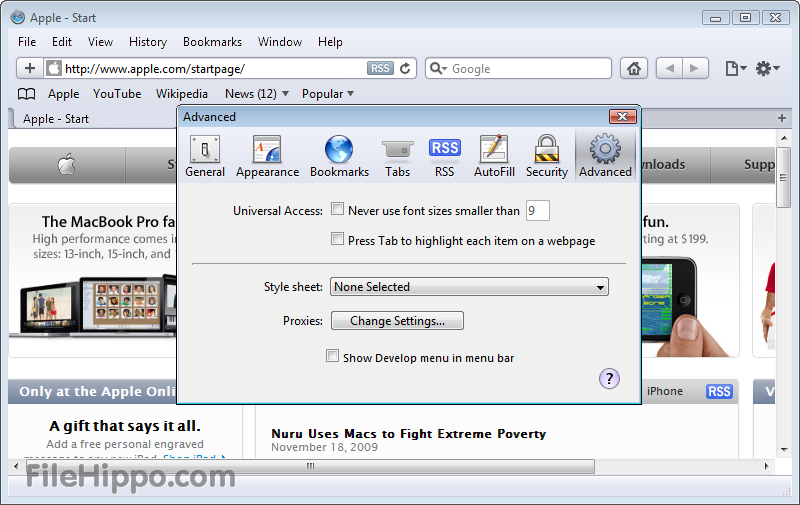Click the site icon beside the URL
This screenshot has height=505, width=800.
54,68
